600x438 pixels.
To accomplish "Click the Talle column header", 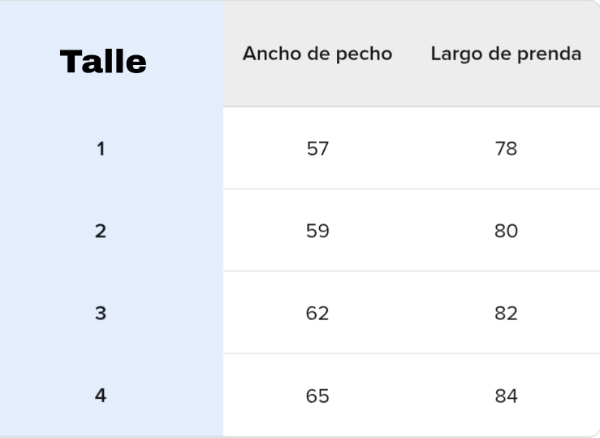I will 103,62.
